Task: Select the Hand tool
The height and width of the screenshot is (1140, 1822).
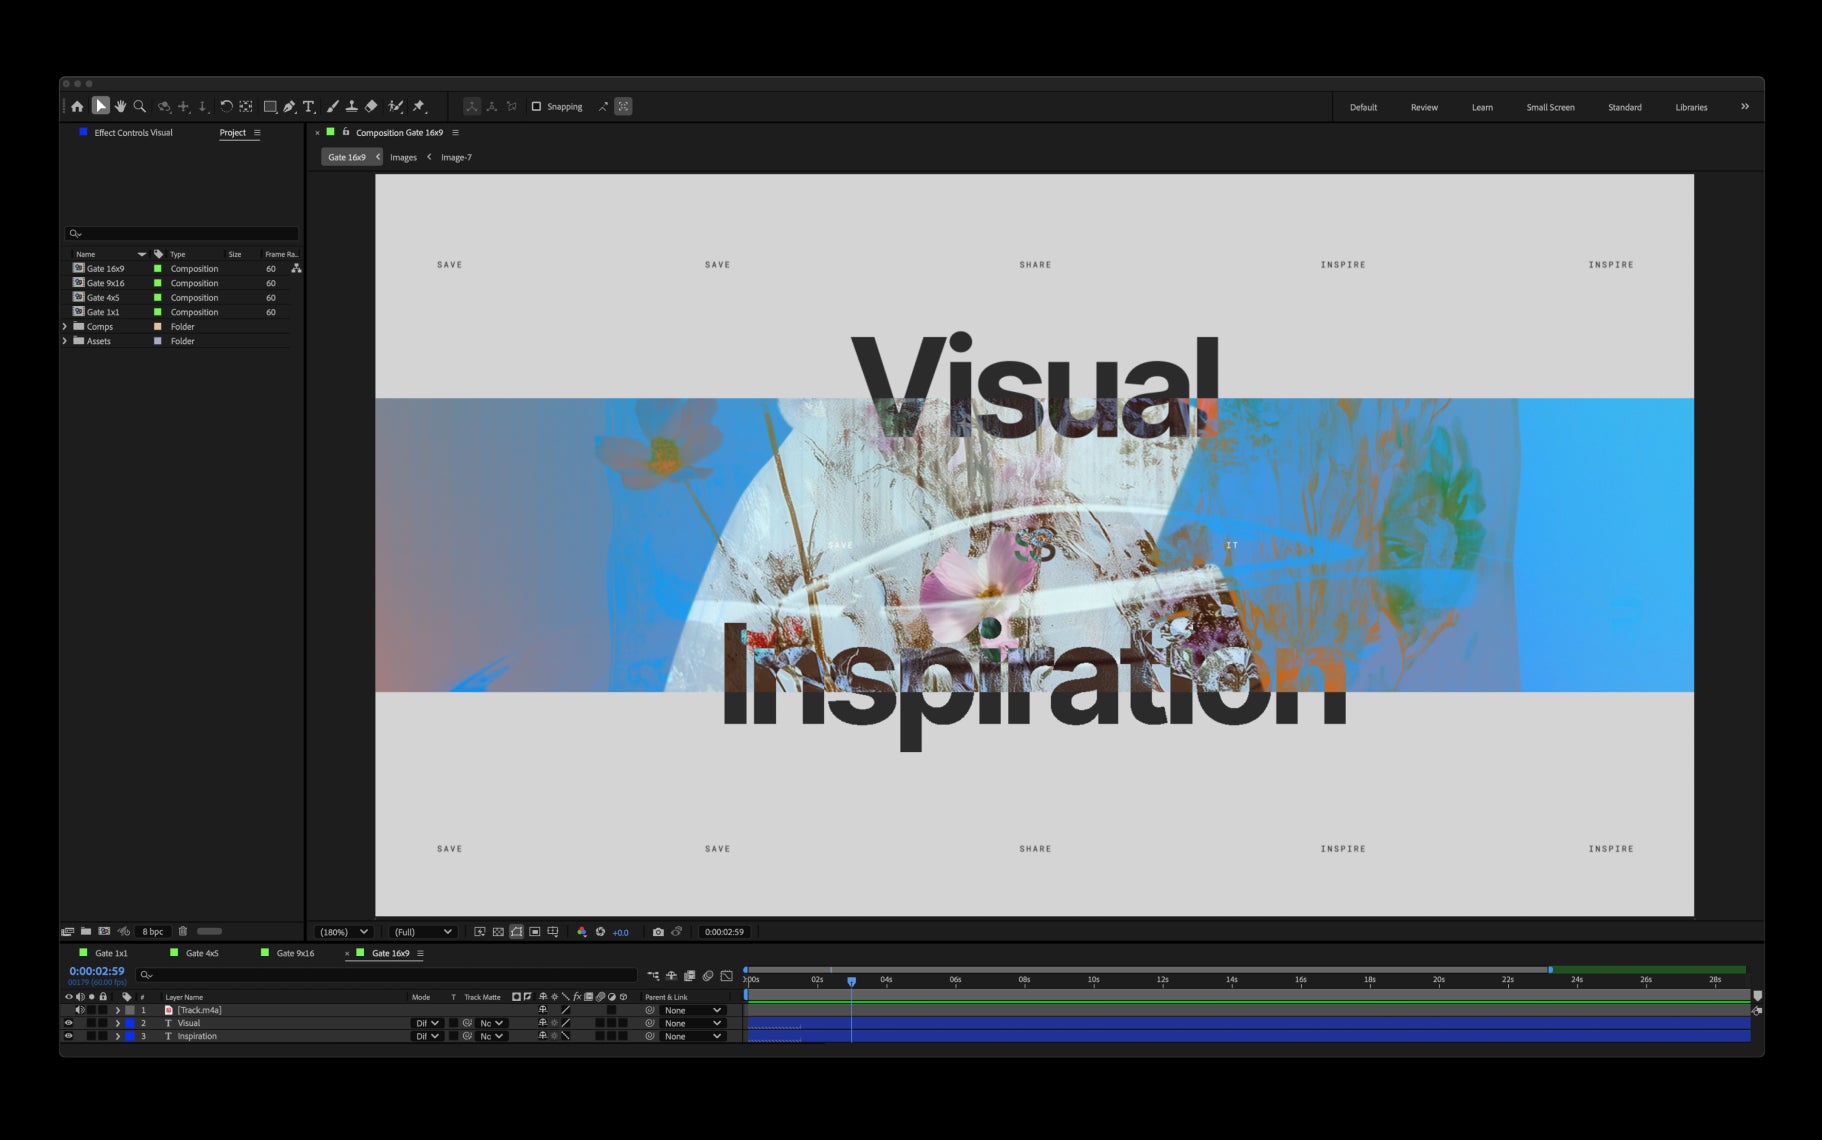Action: (120, 106)
